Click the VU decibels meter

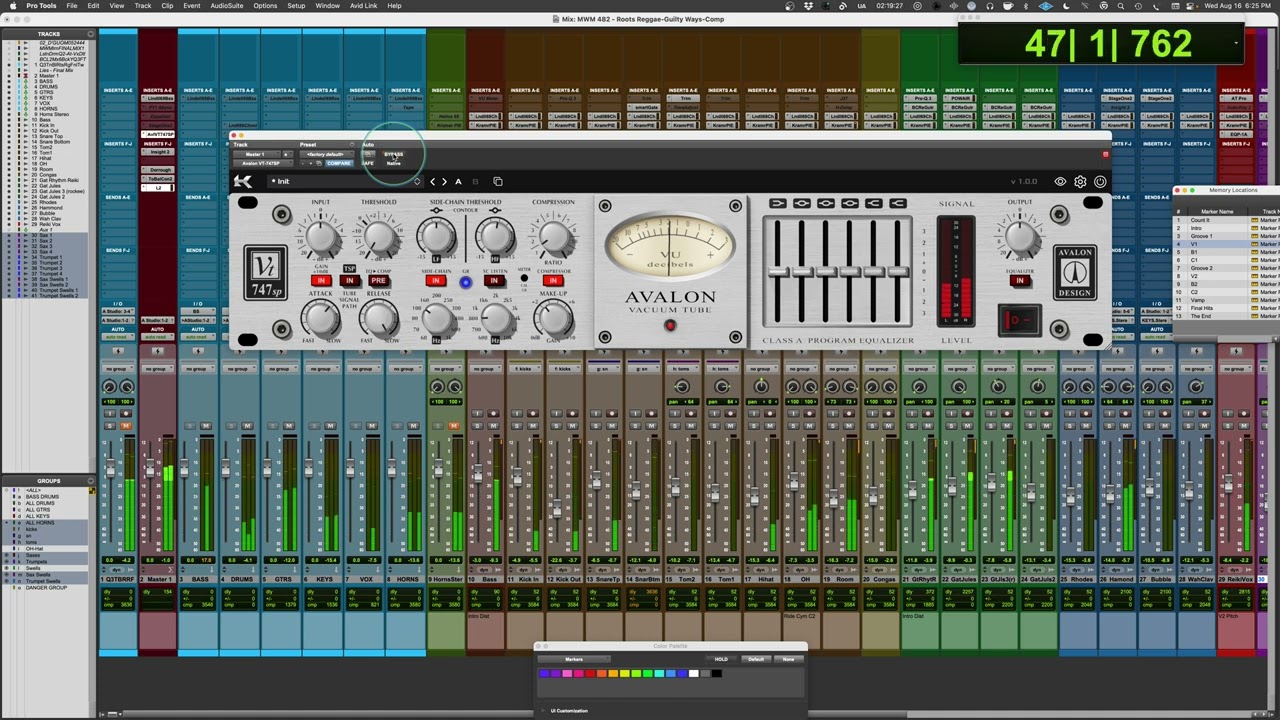(x=670, y=248)
